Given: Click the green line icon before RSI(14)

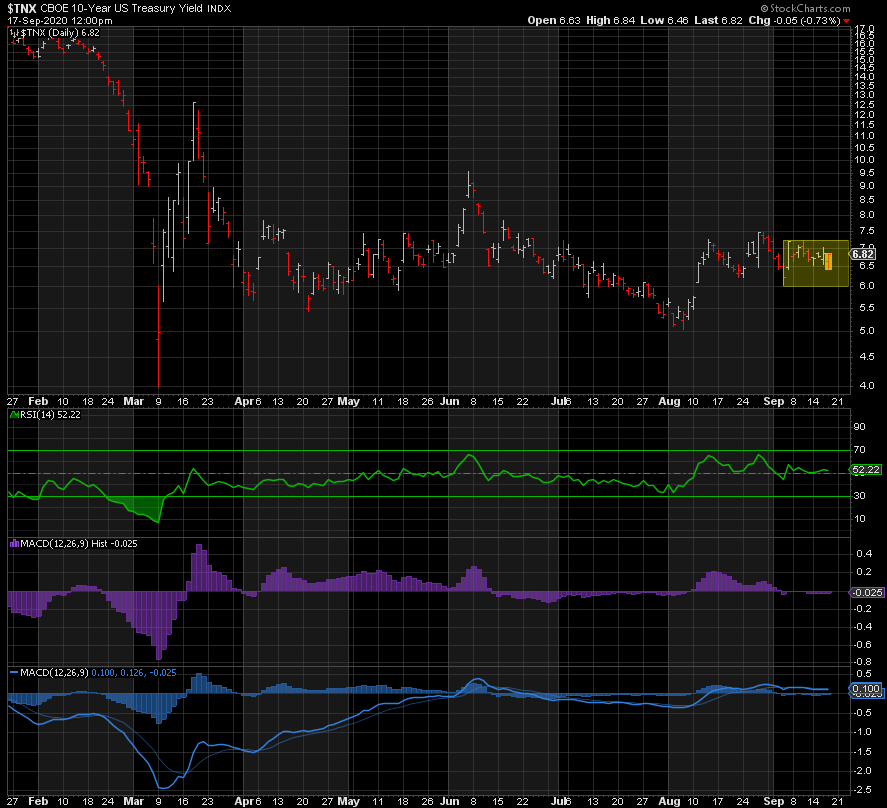Looking at the screenshot, I should [15, 415].
